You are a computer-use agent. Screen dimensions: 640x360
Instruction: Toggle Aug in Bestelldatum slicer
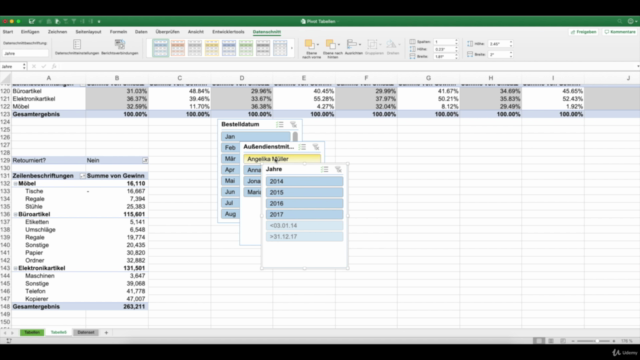[x=230, y=214]
